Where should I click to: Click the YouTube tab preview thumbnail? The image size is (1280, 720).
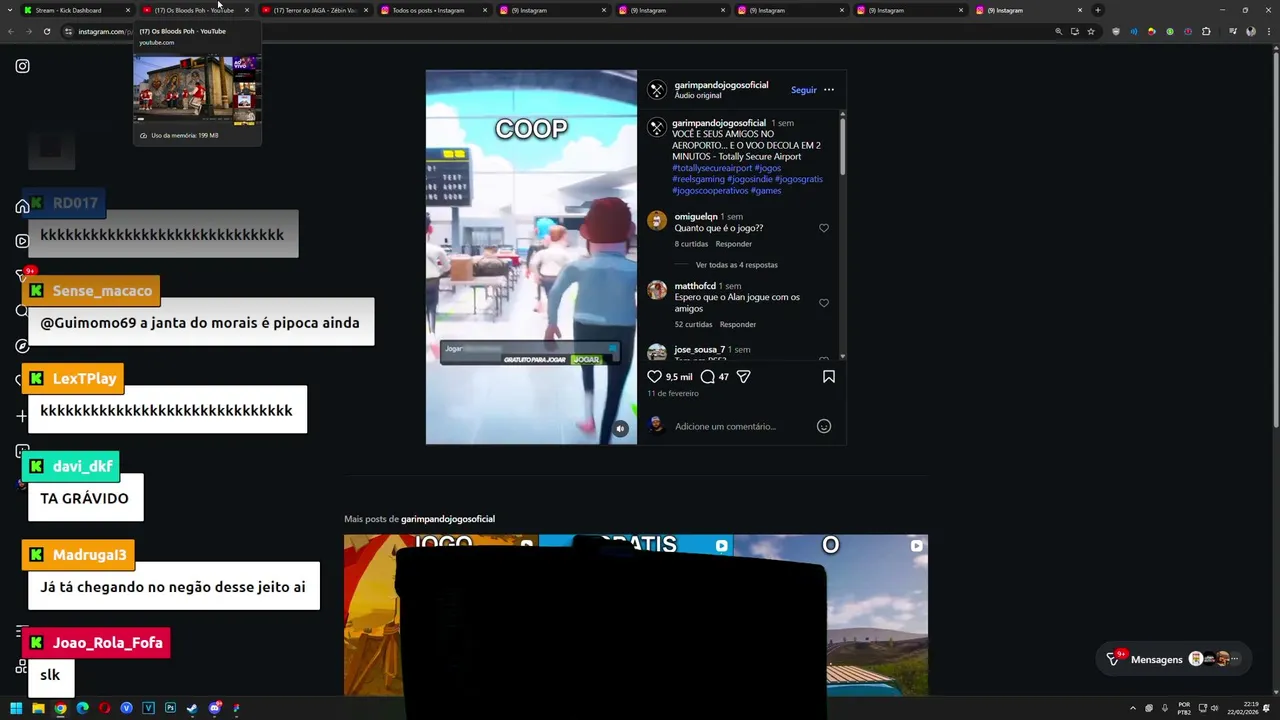coord(198,88)
